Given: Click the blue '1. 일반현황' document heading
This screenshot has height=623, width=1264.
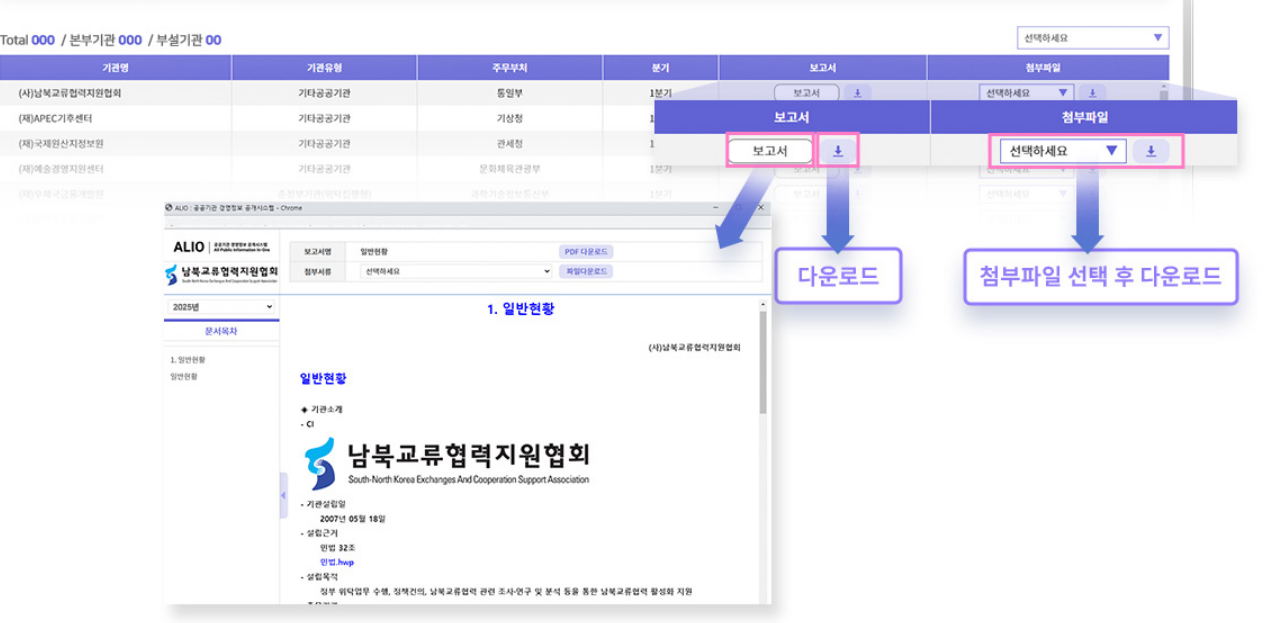Looking at the screenshot, I should (x=520, y=309).
